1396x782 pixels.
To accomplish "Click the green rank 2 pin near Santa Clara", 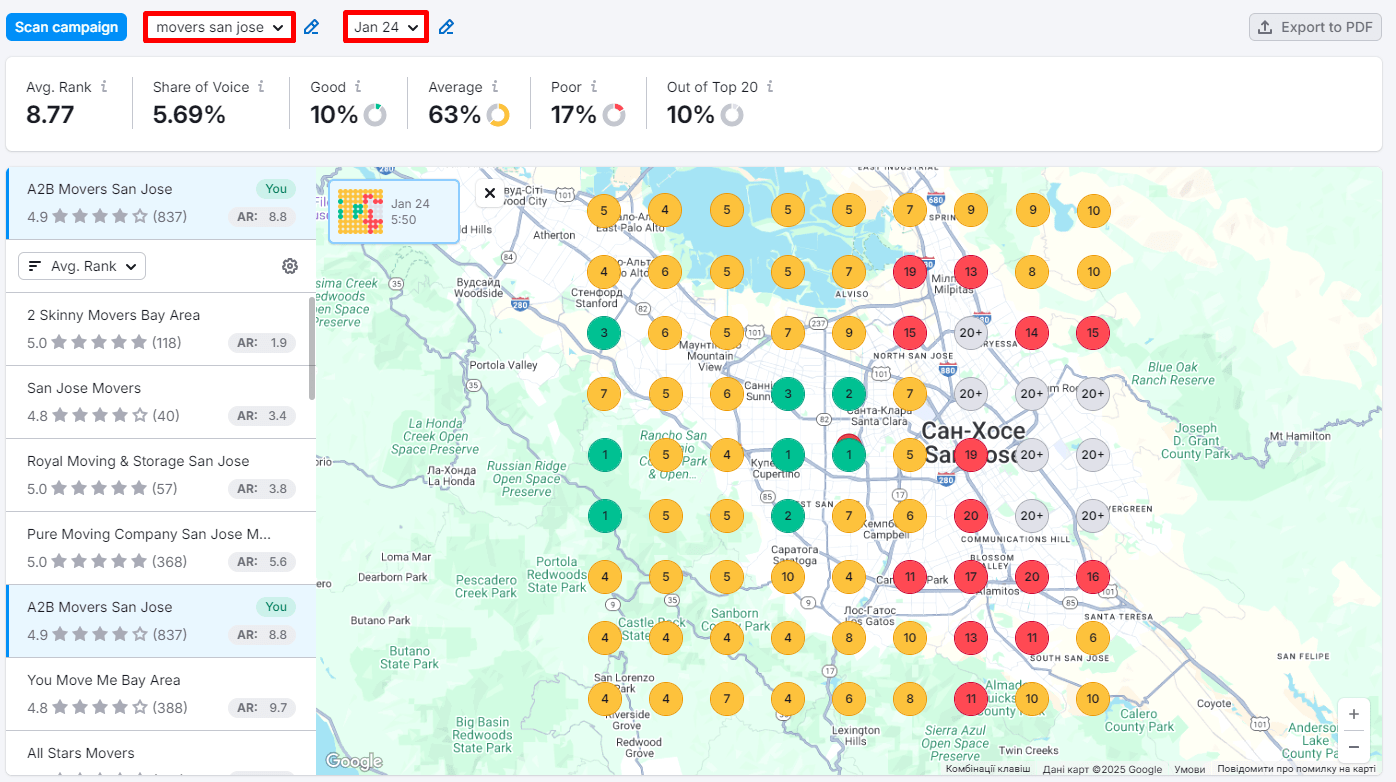I will pyautogui.click(x=849, y=394).
